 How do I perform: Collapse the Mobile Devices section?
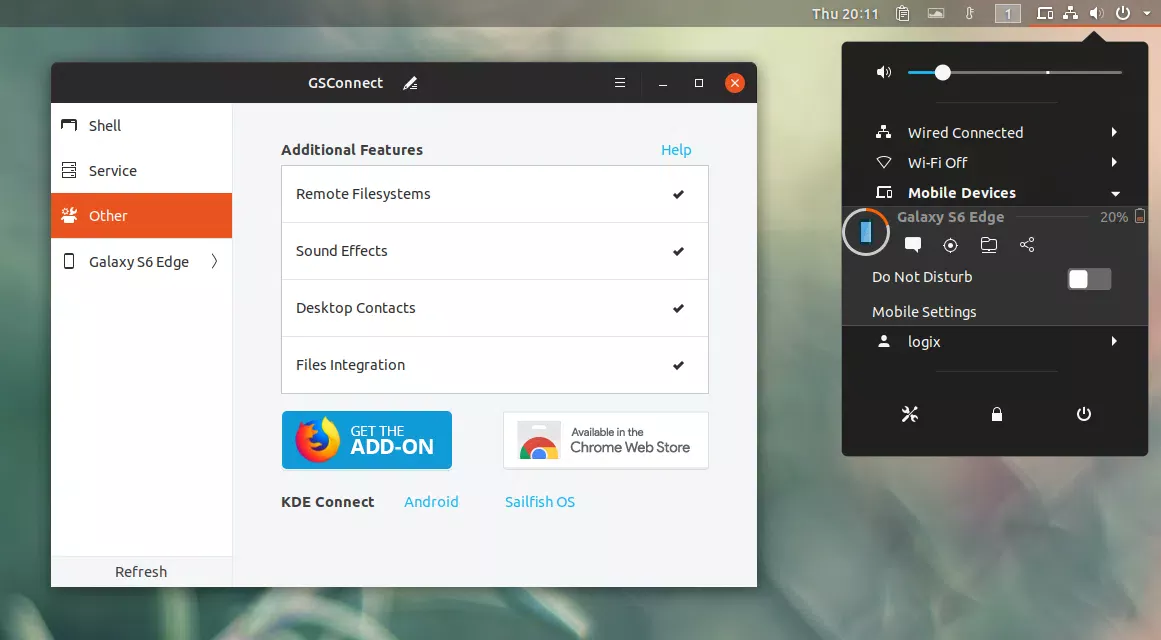[x=1115, y=194]
